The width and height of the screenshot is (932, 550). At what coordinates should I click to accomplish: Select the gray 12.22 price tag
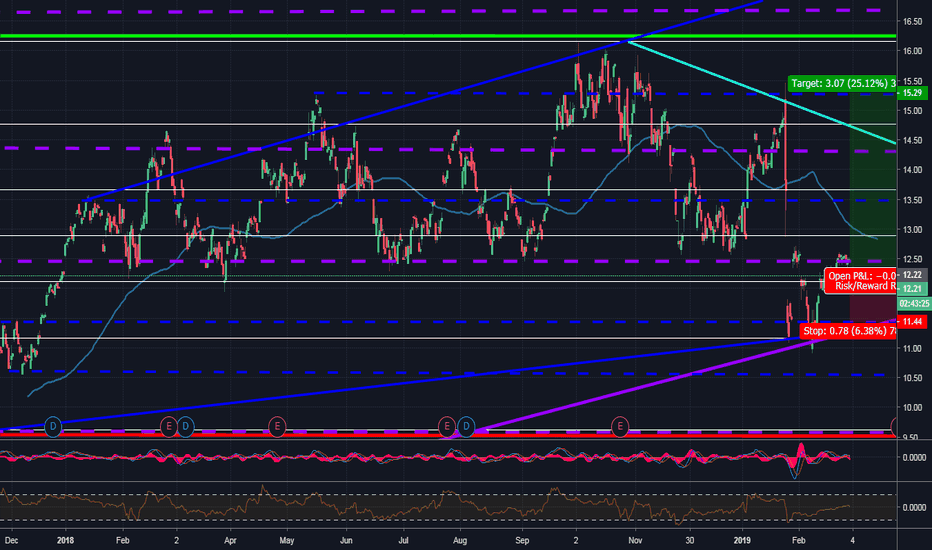click(912, 275)
